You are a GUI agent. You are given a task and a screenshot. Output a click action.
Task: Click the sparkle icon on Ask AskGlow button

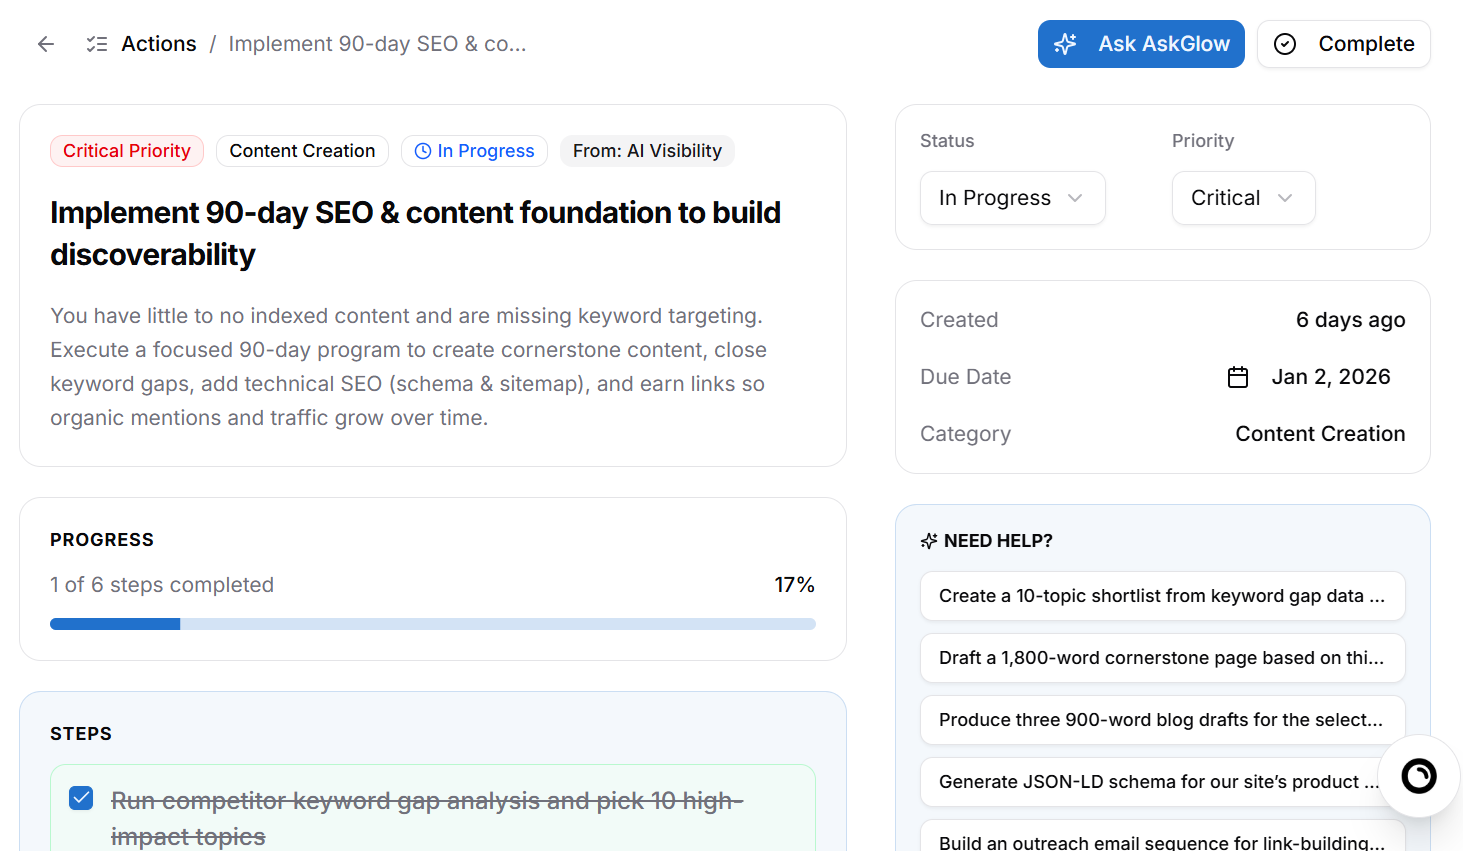tap(1064, 43)
